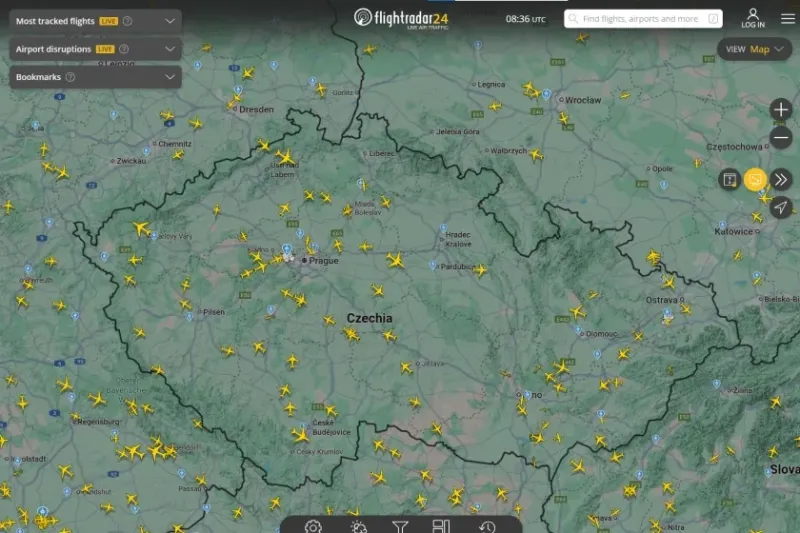Click the help icon beside Bookmarks
This screenshot has width=800, height=533.
pos(70,77)
